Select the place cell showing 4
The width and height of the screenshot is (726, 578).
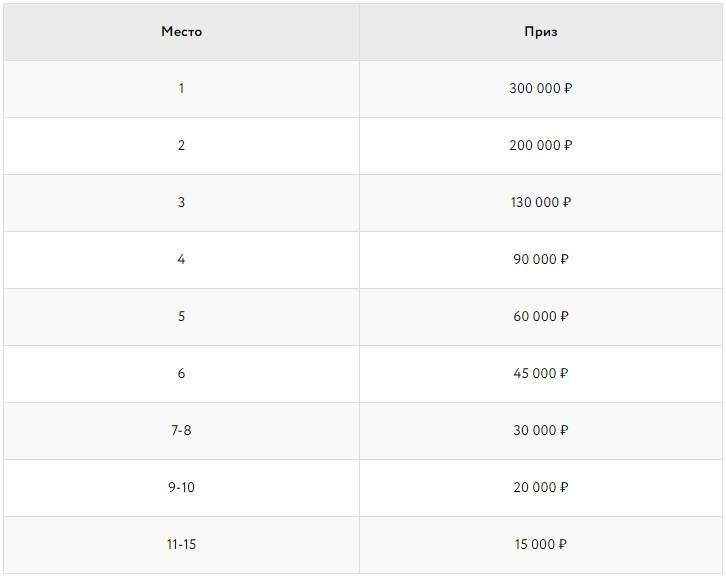tap(181, 260)
